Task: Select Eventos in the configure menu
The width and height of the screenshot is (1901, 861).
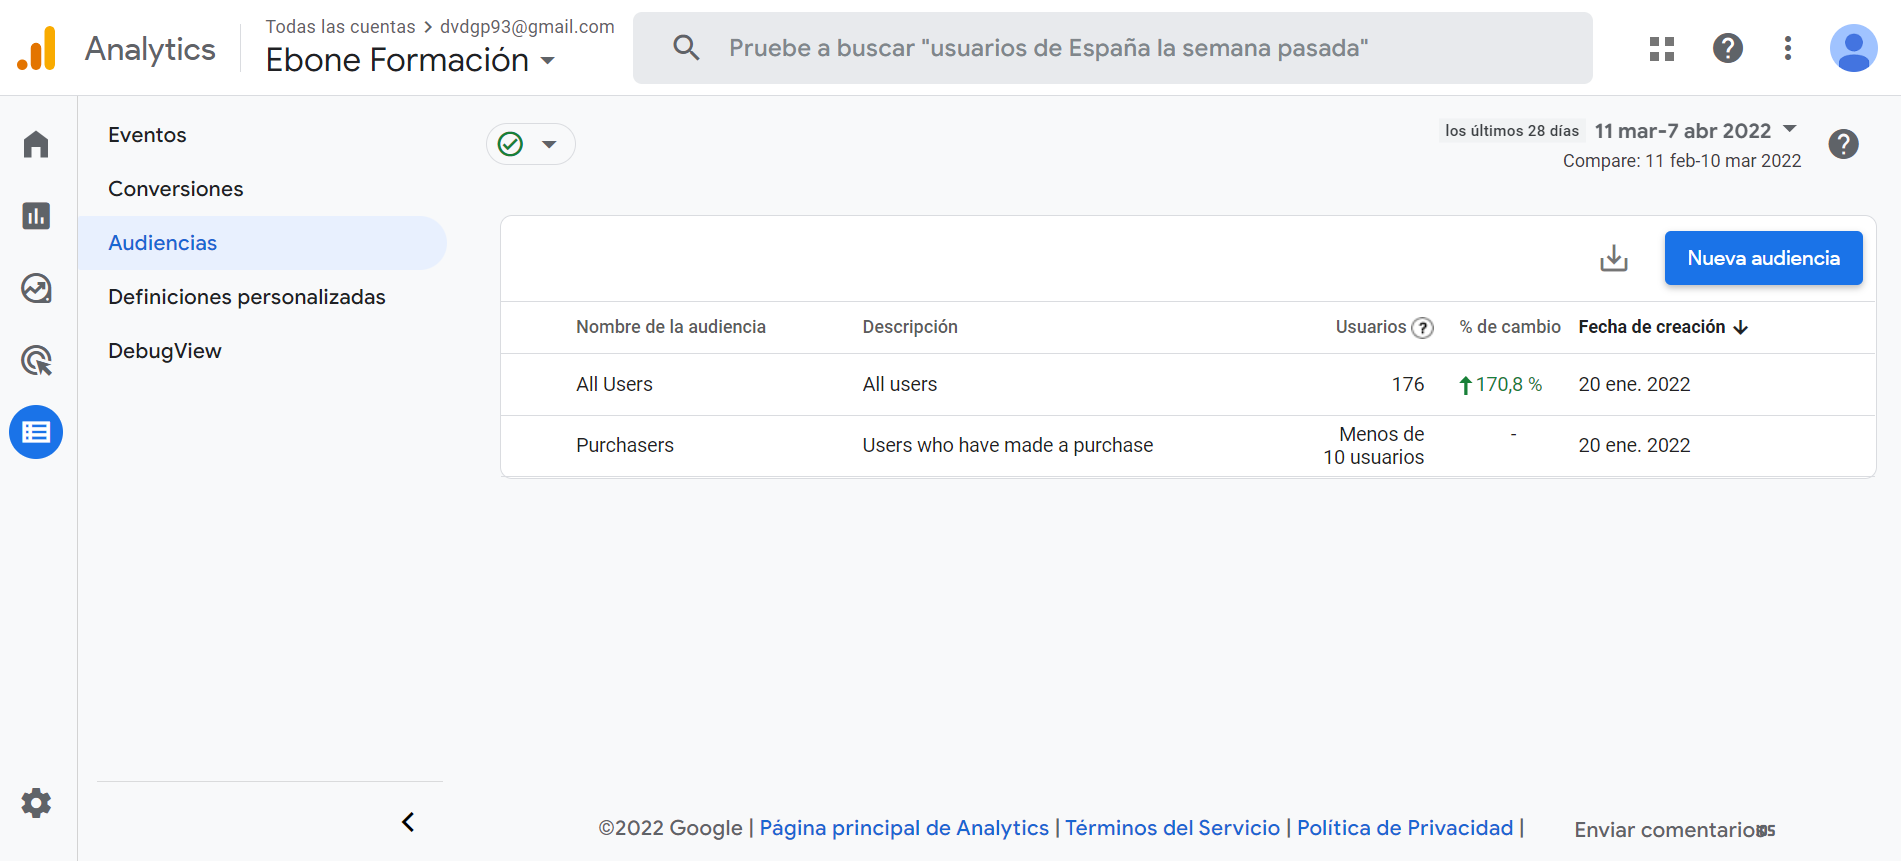Action: point(147,135)
